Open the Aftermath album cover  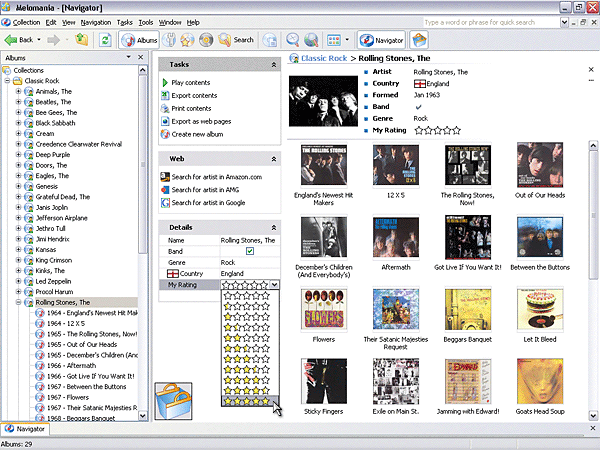[396, 237]
